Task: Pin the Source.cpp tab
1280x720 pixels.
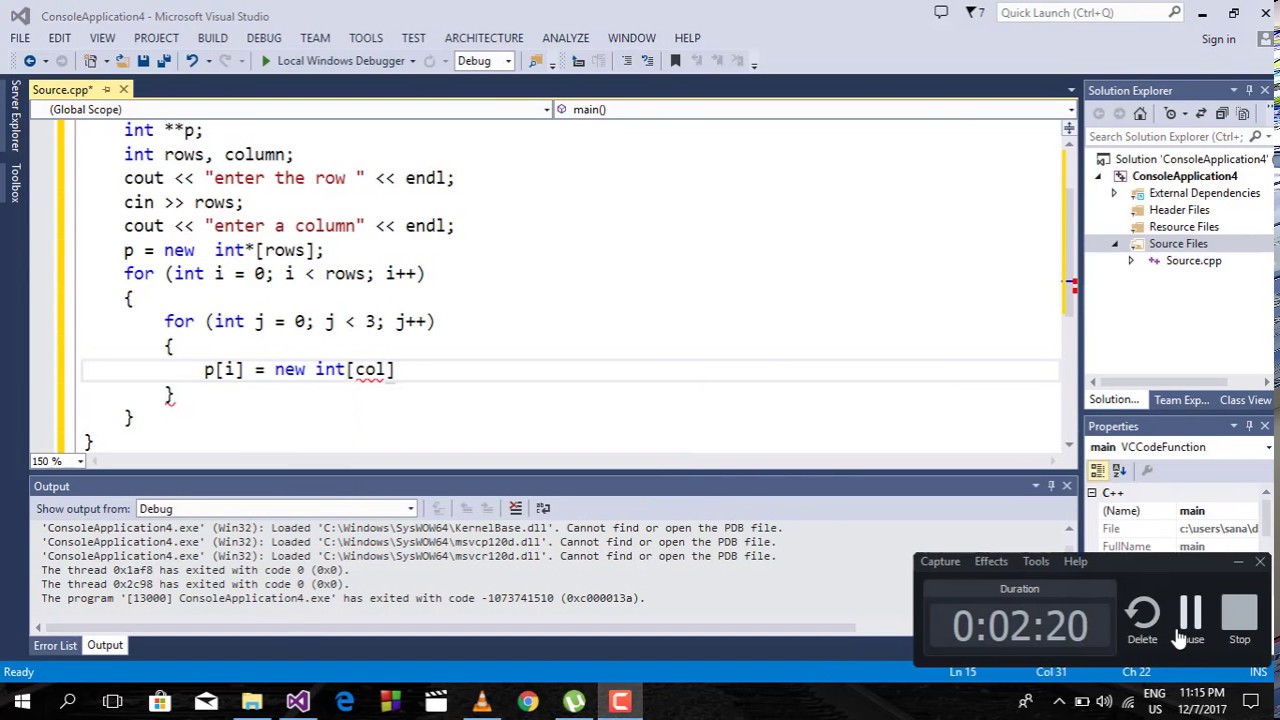Action: tap(107, 90)
